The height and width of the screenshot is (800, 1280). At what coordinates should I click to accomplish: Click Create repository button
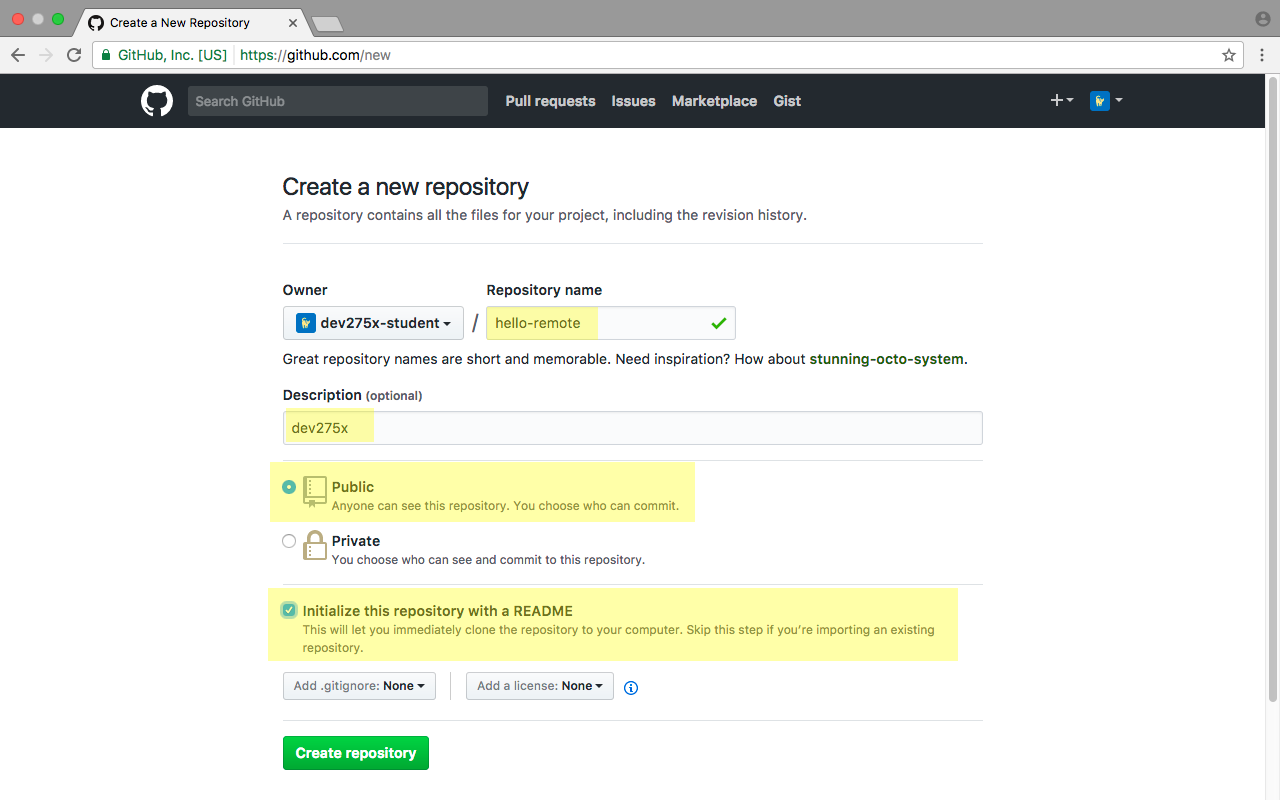point(356,753)
